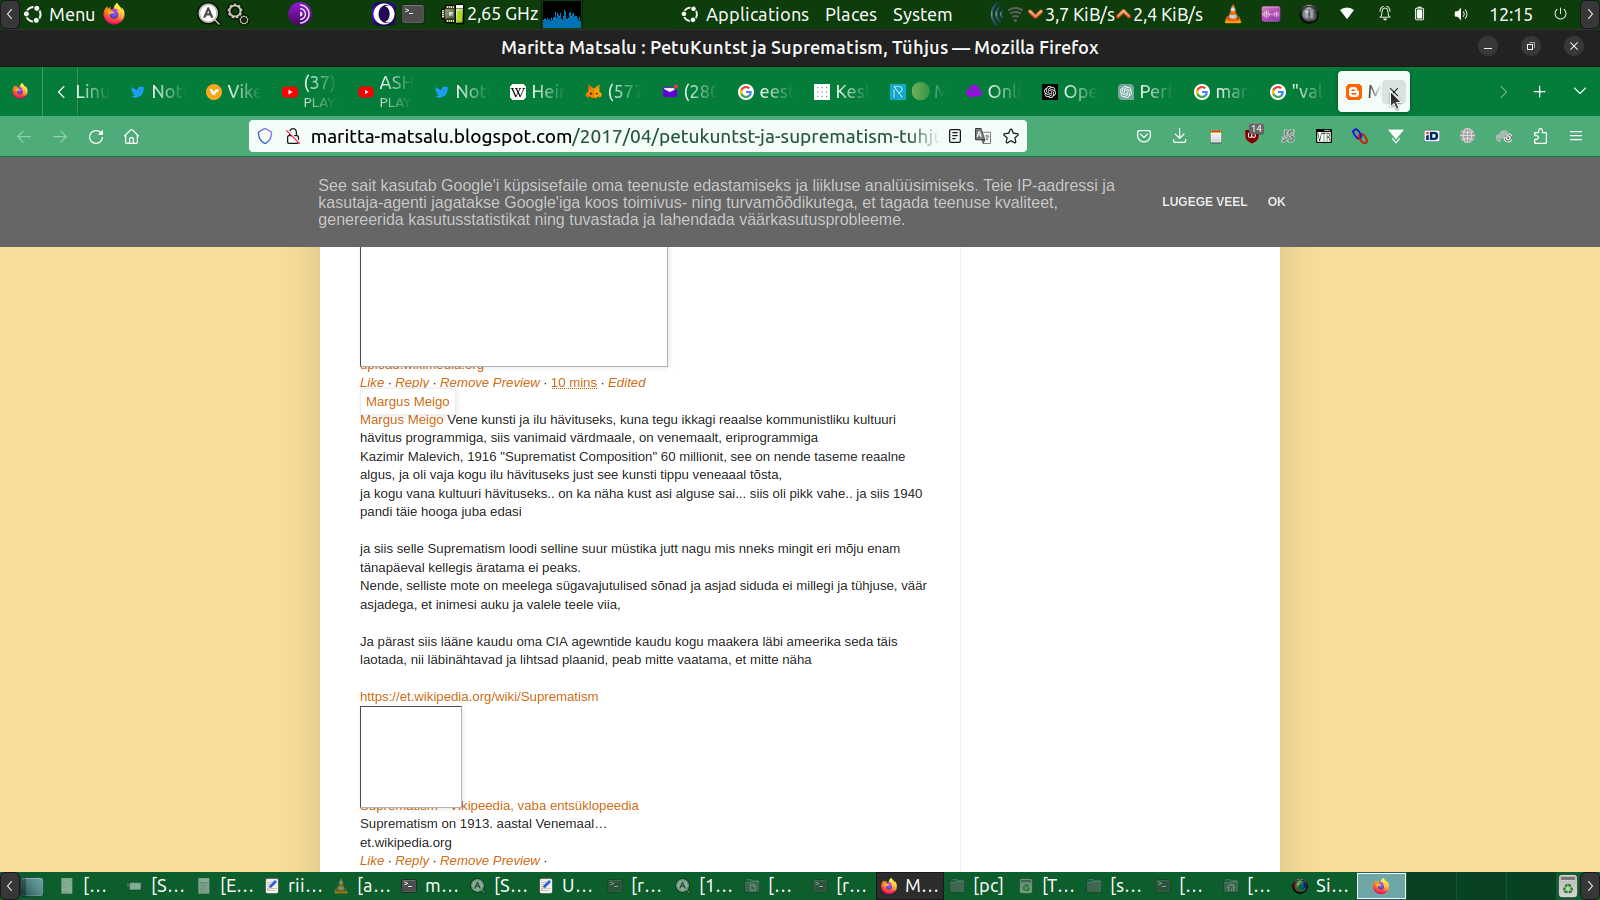This screenshot has height=900, width=1600.
Task: Click the Margus Meigo name tooltip
Action: [x=407, y=402]
